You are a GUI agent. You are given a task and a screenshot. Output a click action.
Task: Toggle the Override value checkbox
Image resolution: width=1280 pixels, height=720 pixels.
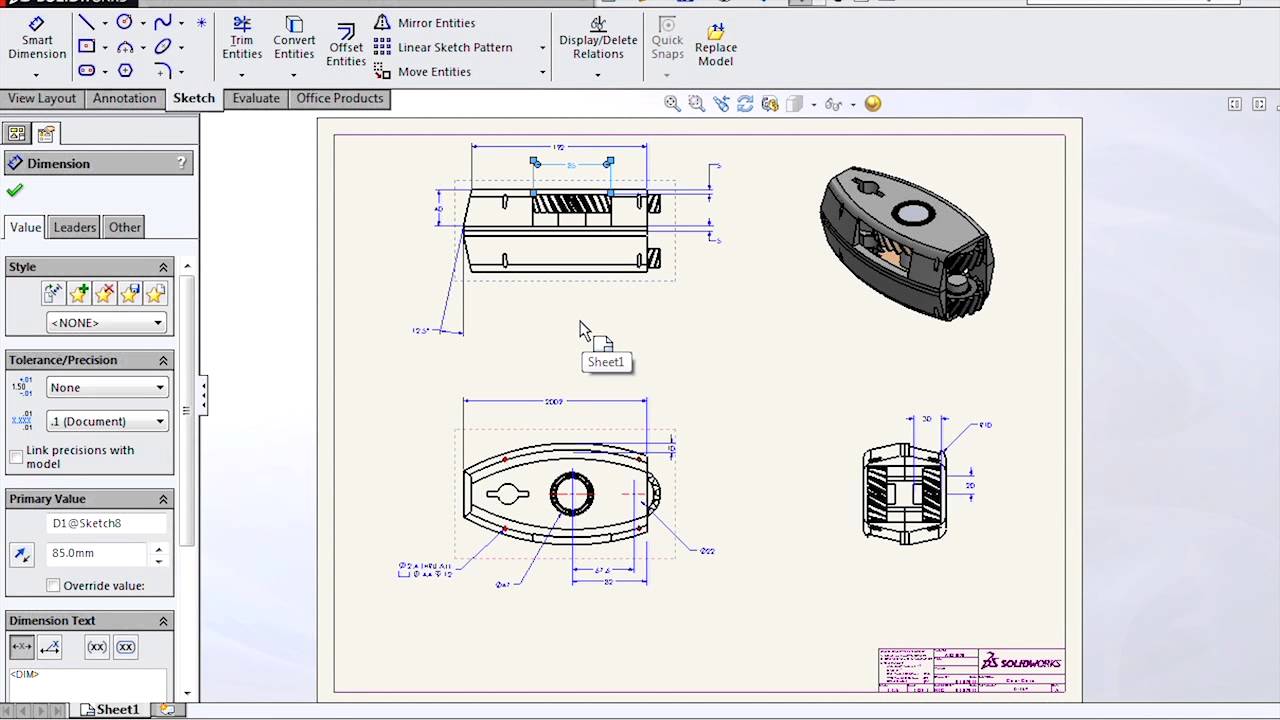coord(53,585)
